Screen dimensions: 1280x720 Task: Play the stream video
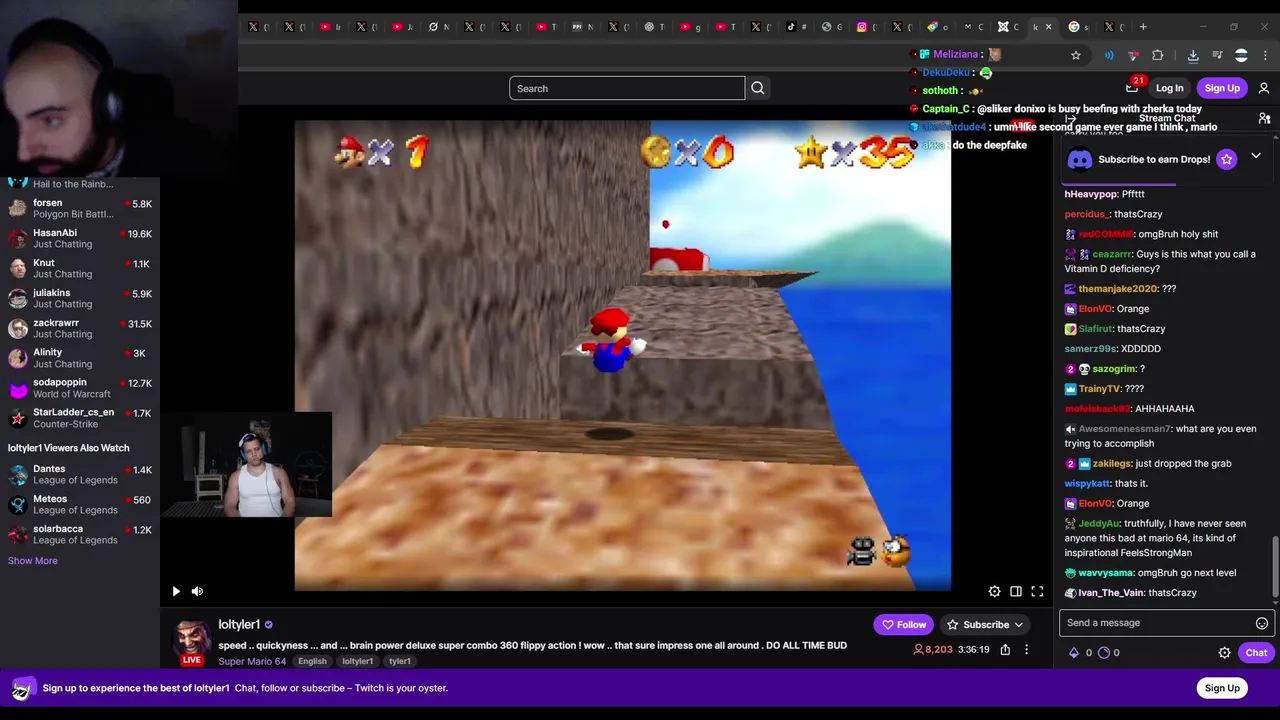pos(176,591)
